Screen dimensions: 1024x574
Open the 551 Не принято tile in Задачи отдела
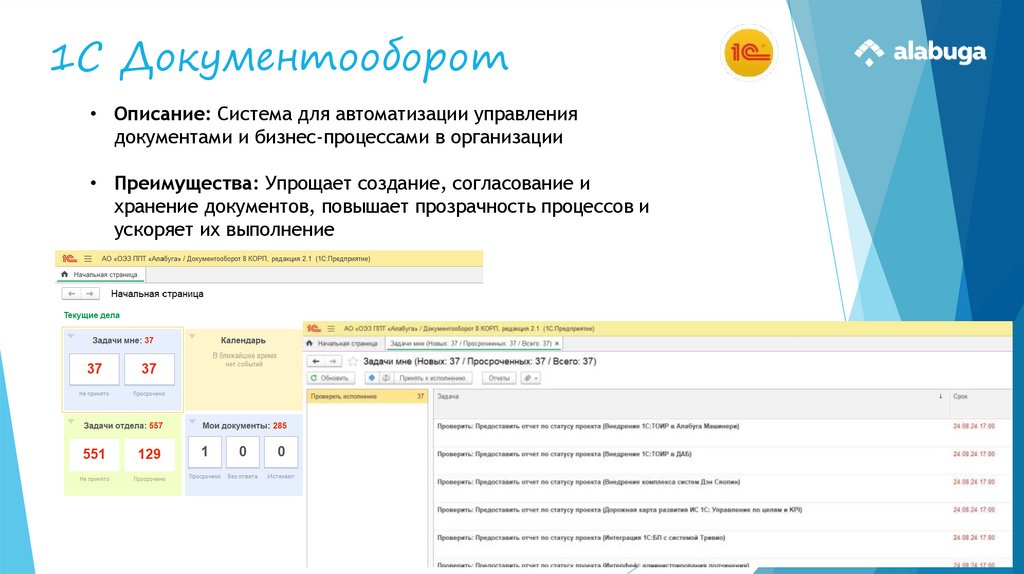point(94,454)
